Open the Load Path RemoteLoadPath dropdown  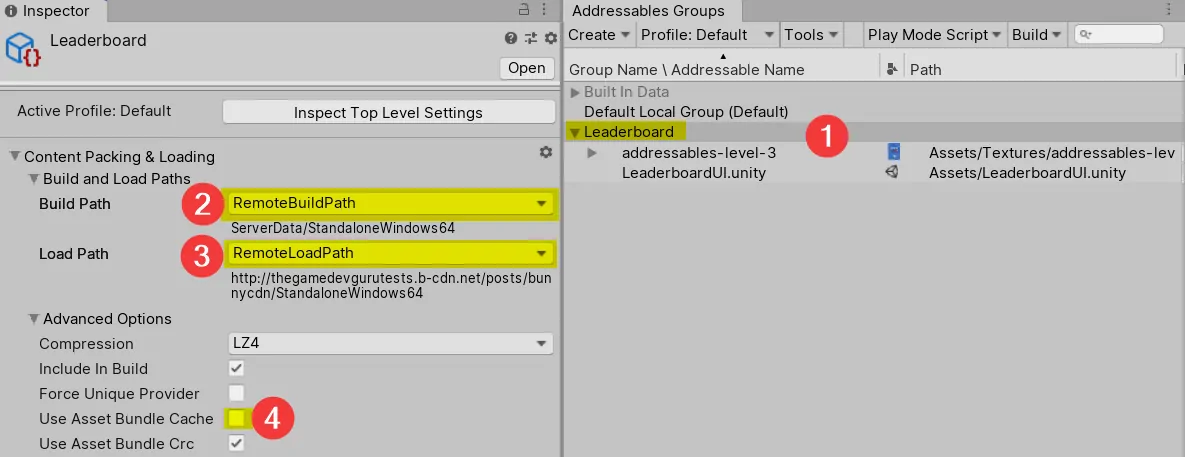(391, 254)
